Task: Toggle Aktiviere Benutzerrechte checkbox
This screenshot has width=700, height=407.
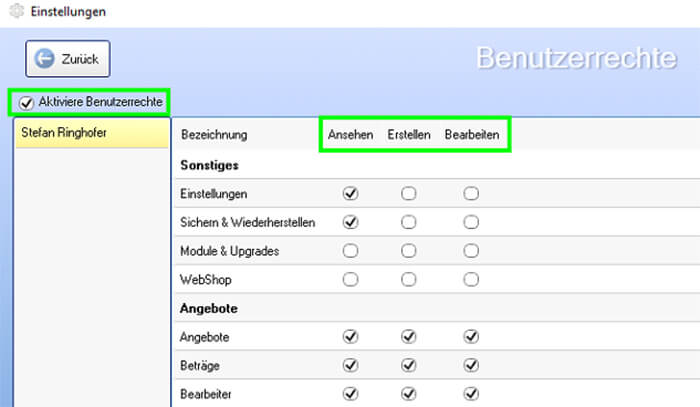Action: [26, 103]
